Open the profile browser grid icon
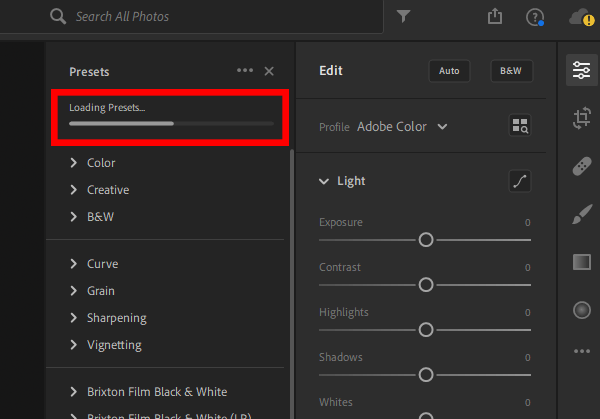 520,125
